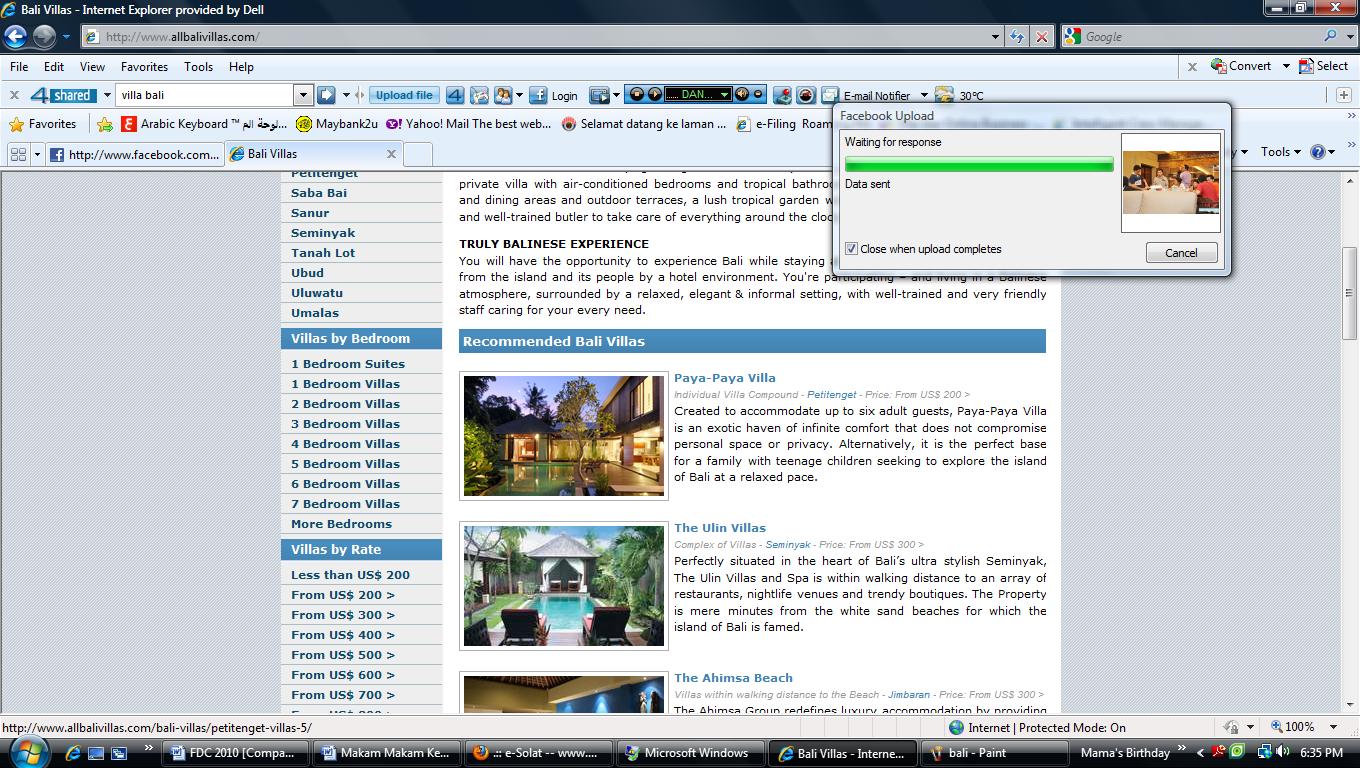Click the green upload progress bar
The height and width of the screenshot is (768, 1360).
(979, 164)
